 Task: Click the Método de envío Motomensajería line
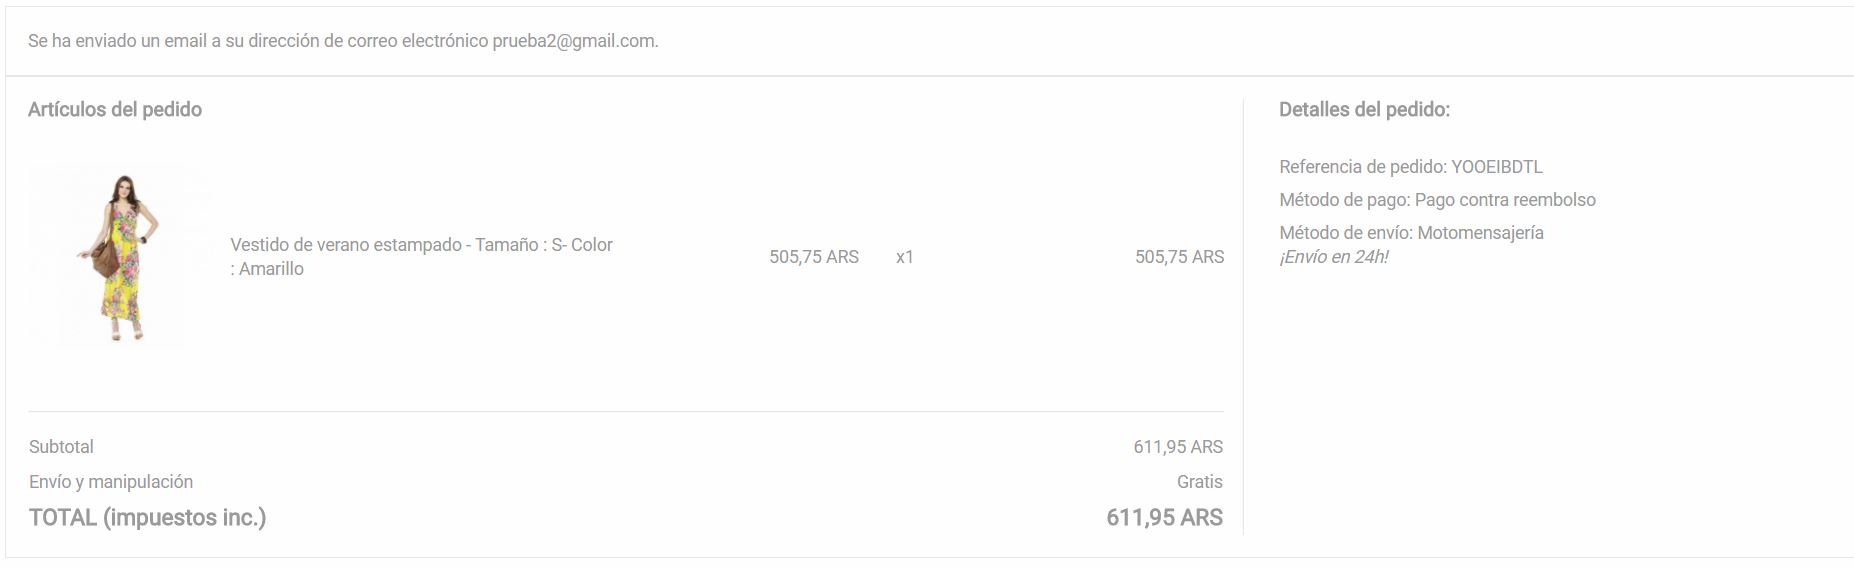pos(1411,233)
